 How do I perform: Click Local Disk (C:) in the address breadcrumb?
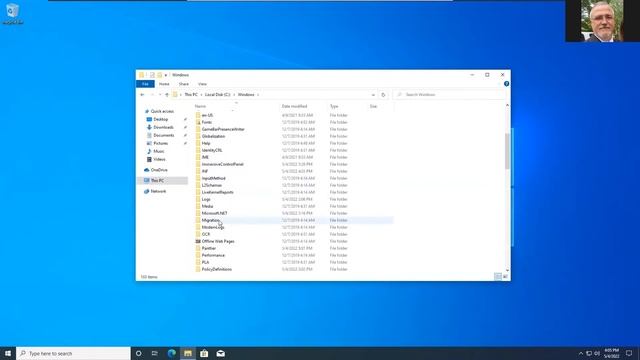tap(218, 95)
